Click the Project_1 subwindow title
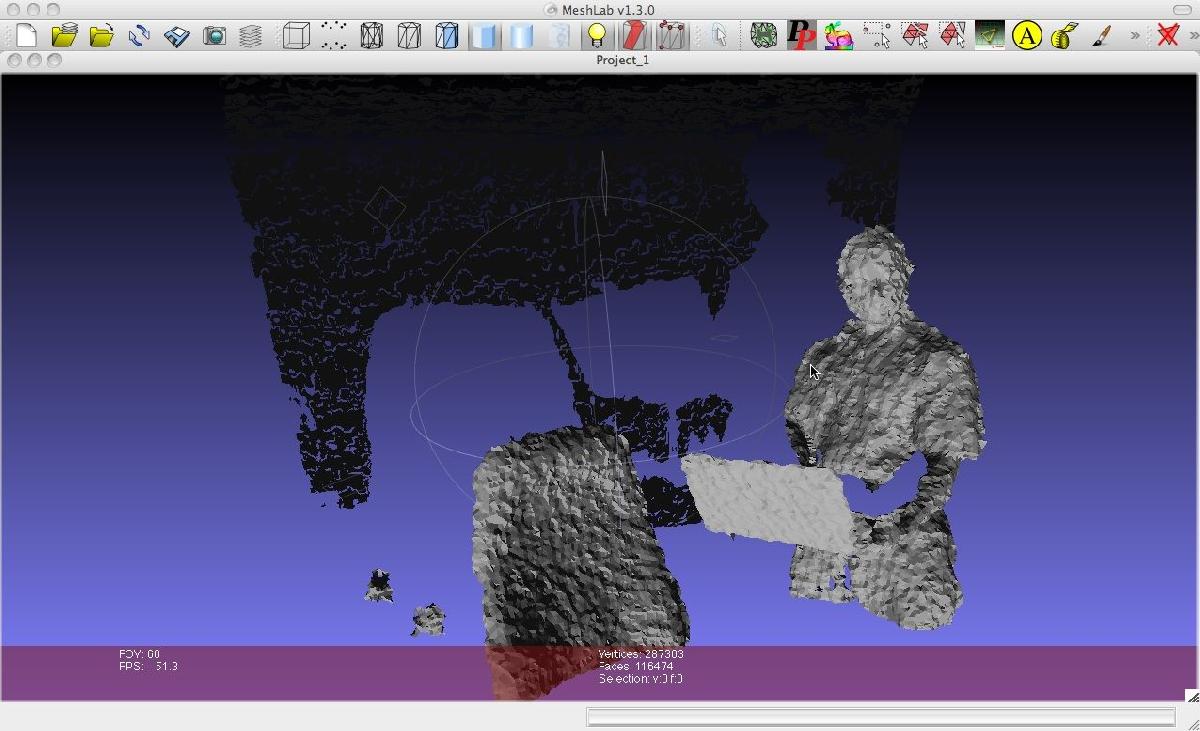 tap(622, 60)
